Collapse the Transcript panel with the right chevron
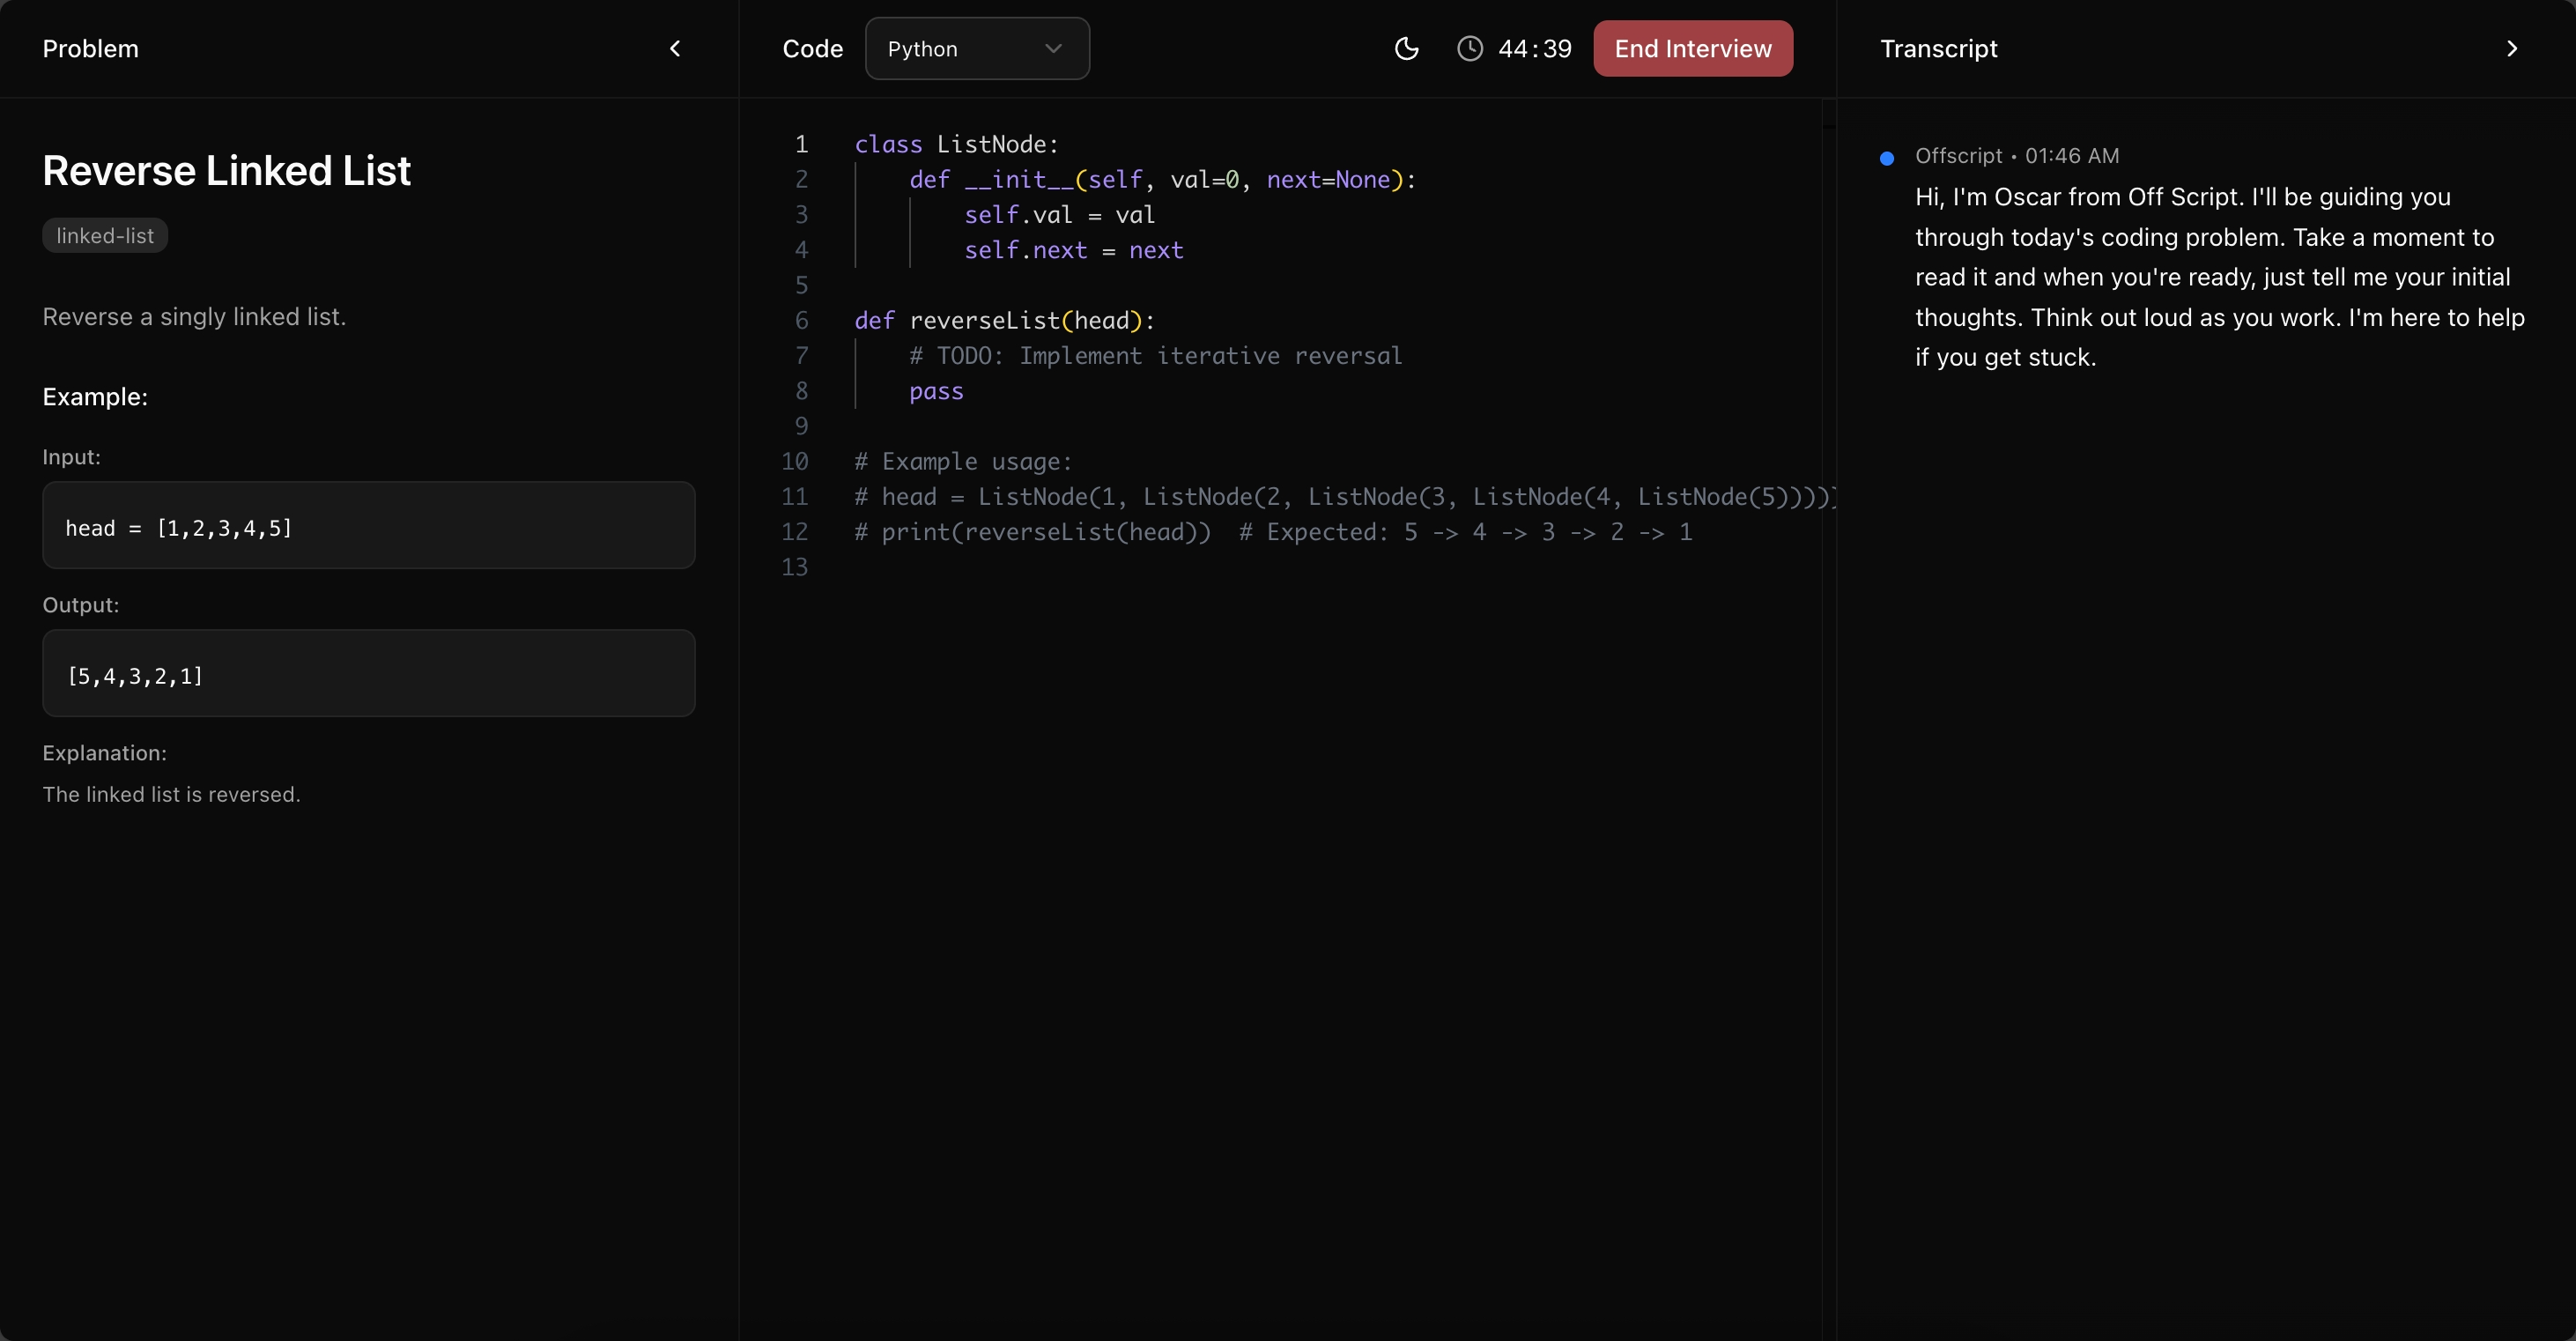This screenshot has height=1341, width=2576. point(2511,49)
